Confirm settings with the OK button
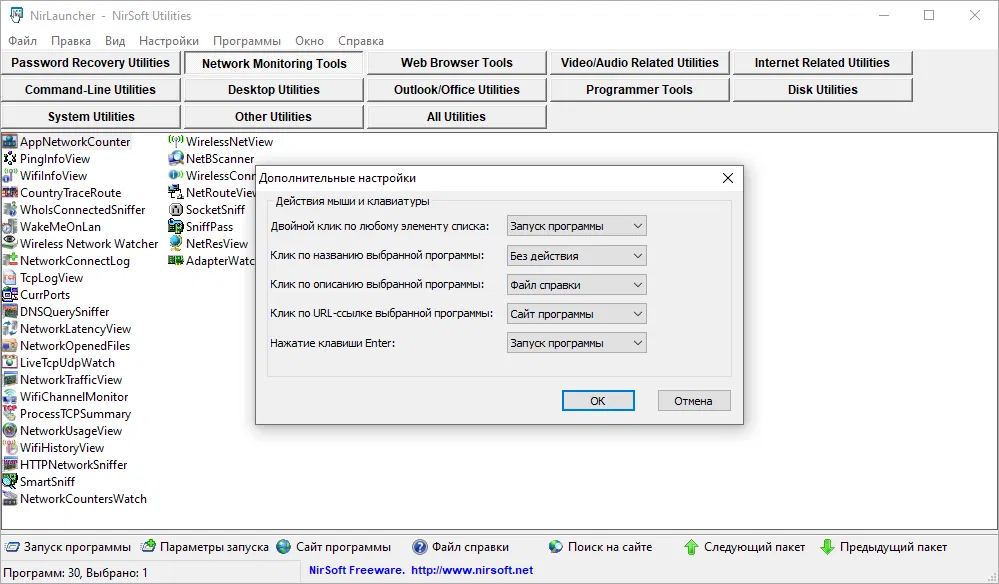The image size is (999, 584). pyautogui.click(x=598, y=401)
